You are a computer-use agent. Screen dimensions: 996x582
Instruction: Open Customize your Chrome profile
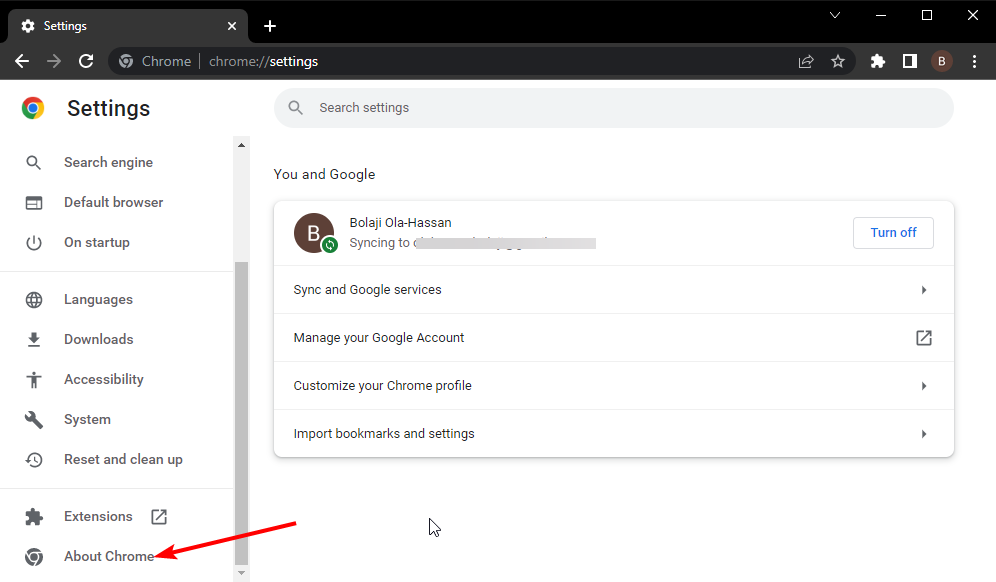[614, 386]
